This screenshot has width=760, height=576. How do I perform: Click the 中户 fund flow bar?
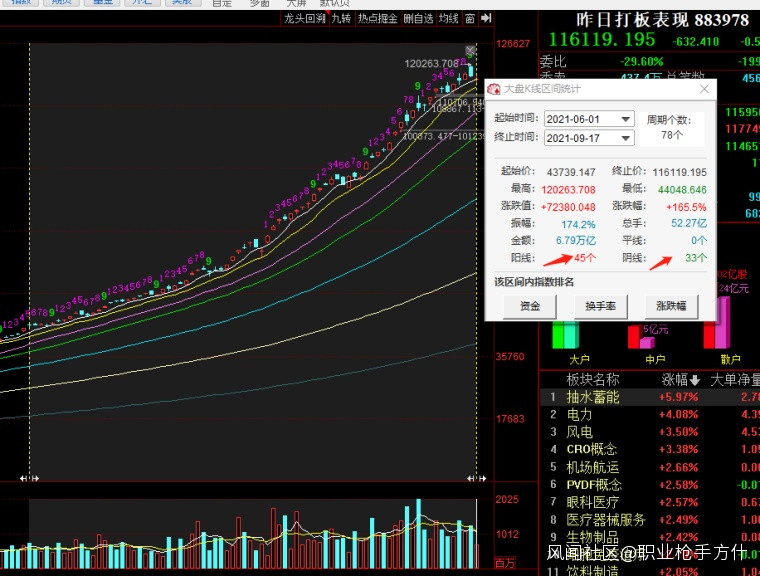point(641,336)
